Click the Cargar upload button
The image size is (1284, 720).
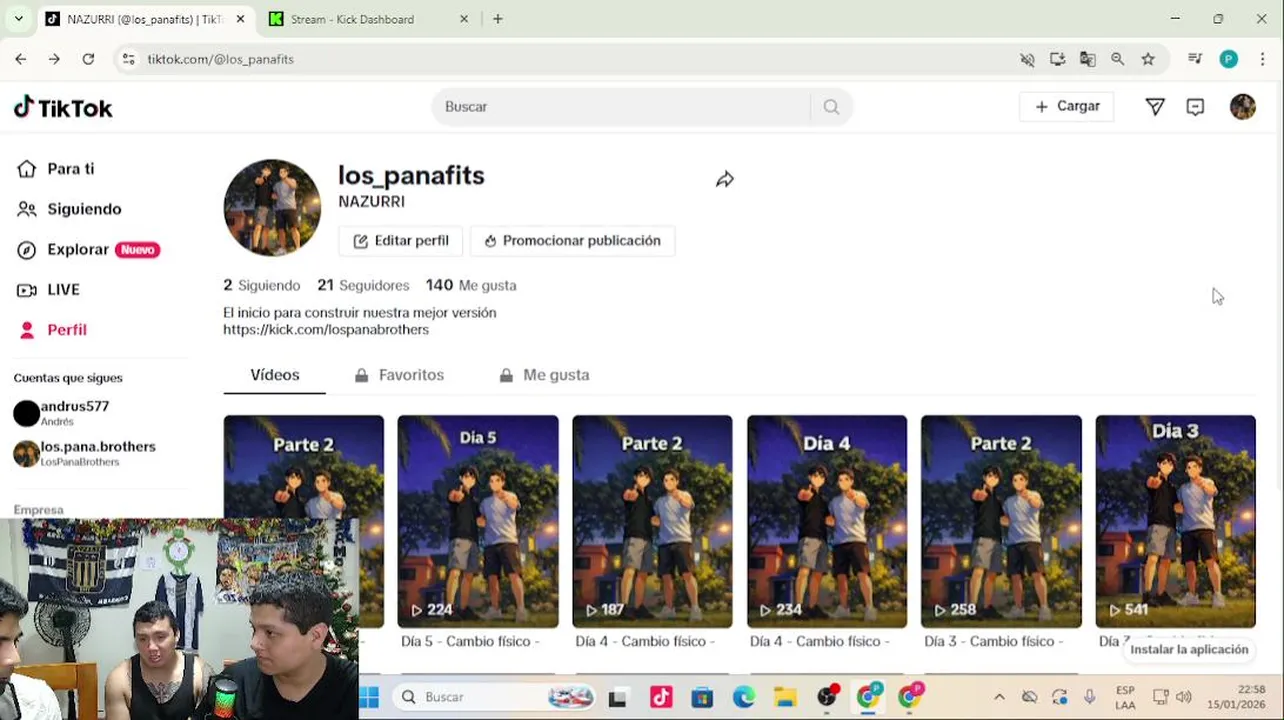click(1067, 106)
